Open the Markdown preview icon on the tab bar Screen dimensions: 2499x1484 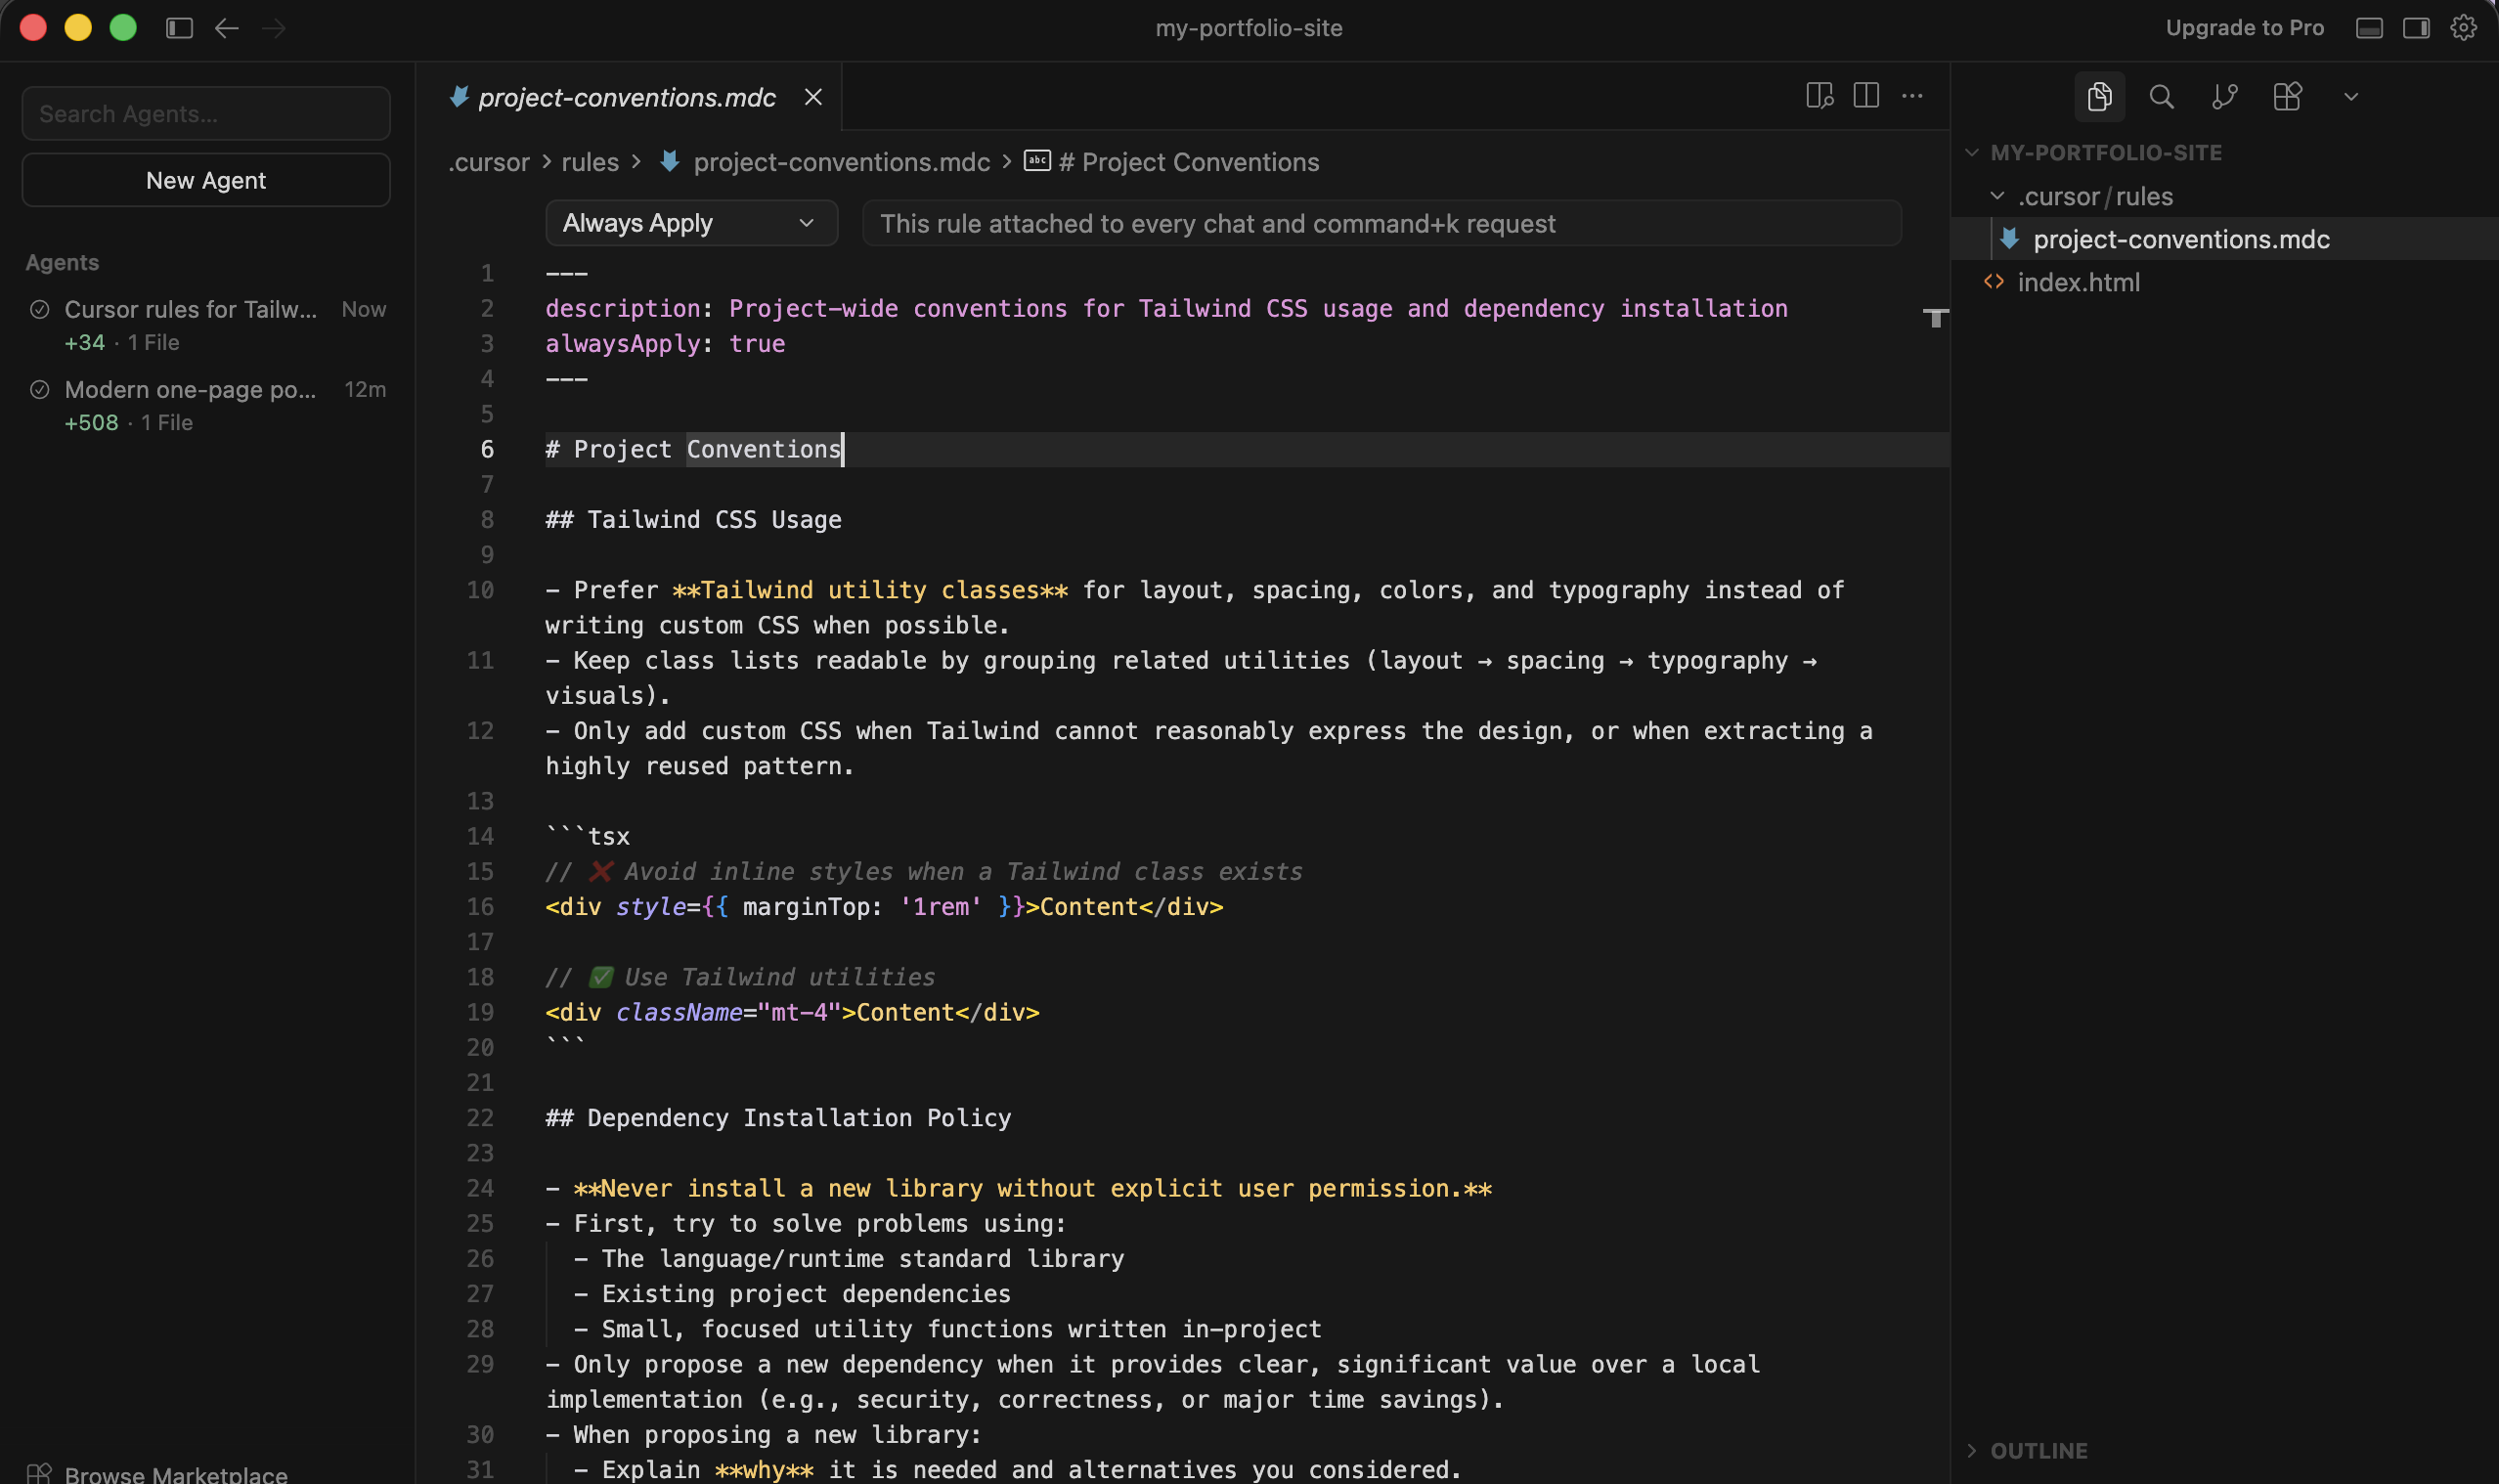[1819, 95]
